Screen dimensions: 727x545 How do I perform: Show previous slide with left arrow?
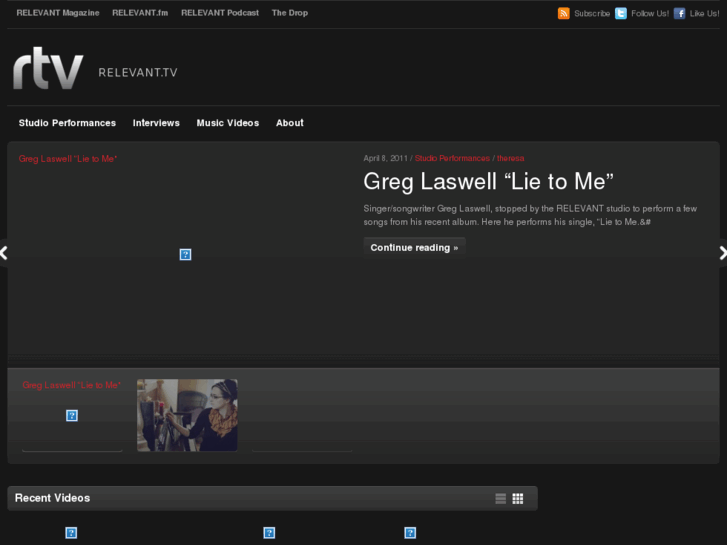click(x=4, y=253)
